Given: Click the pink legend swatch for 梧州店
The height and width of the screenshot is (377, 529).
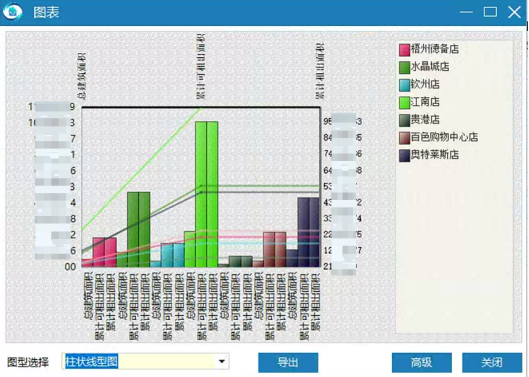Looking at the screenshot, I should coord(404,50).
